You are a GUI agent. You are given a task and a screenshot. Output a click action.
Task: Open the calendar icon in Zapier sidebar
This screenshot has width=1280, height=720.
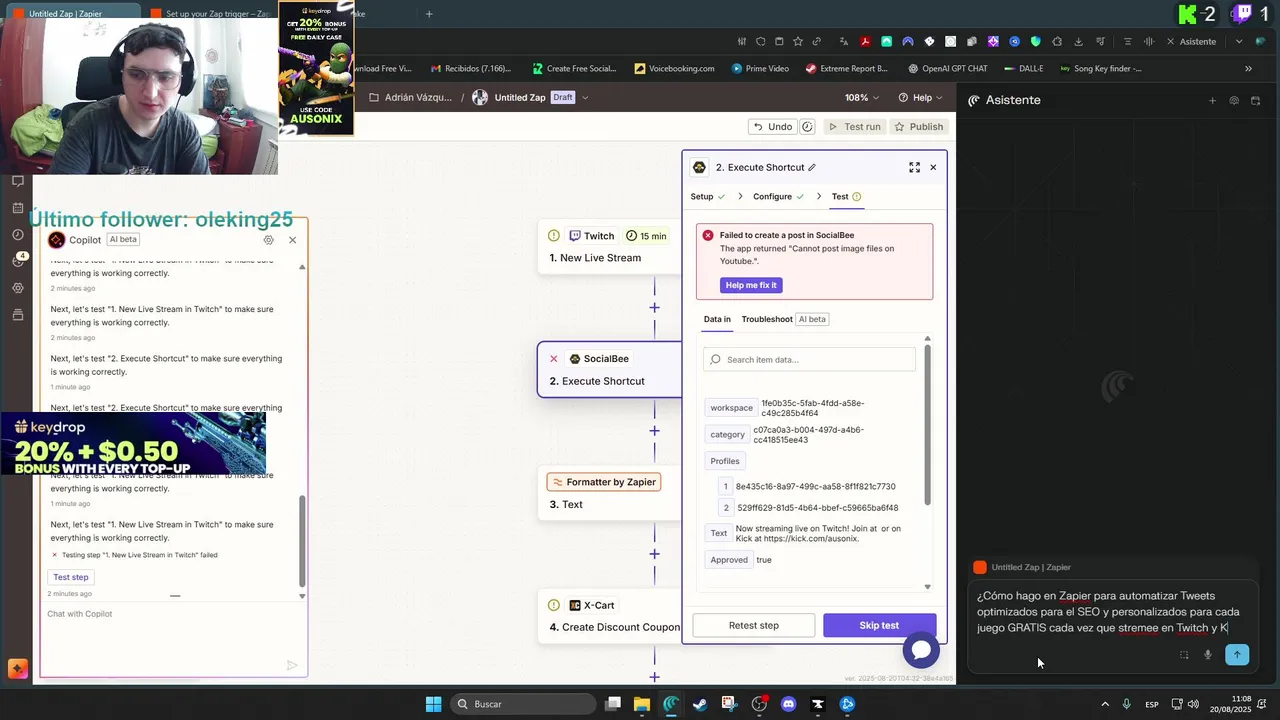17,208
